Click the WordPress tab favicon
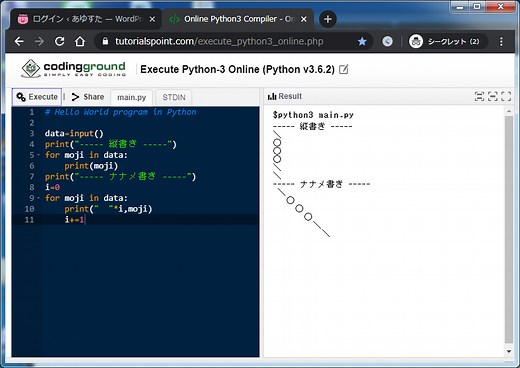This screenshot has height=368, width=520. [23, 19]
